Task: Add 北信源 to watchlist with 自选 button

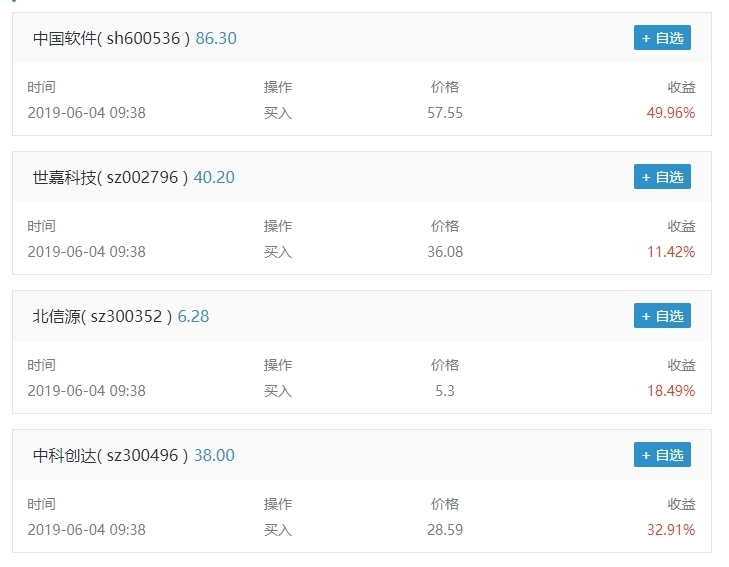Action: [662, 316]
